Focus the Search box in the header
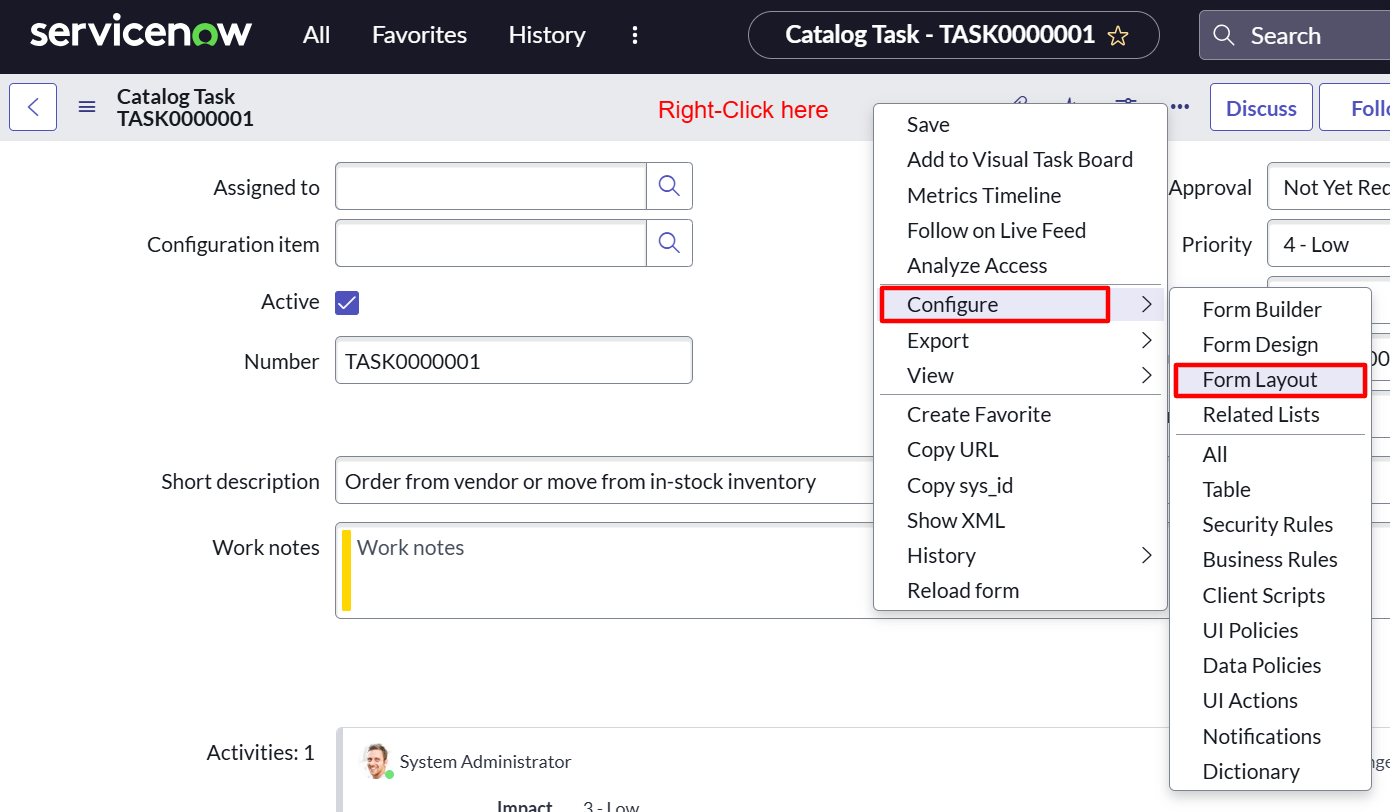Screen dimensions: 1390x812 [x=1295, y=36]
